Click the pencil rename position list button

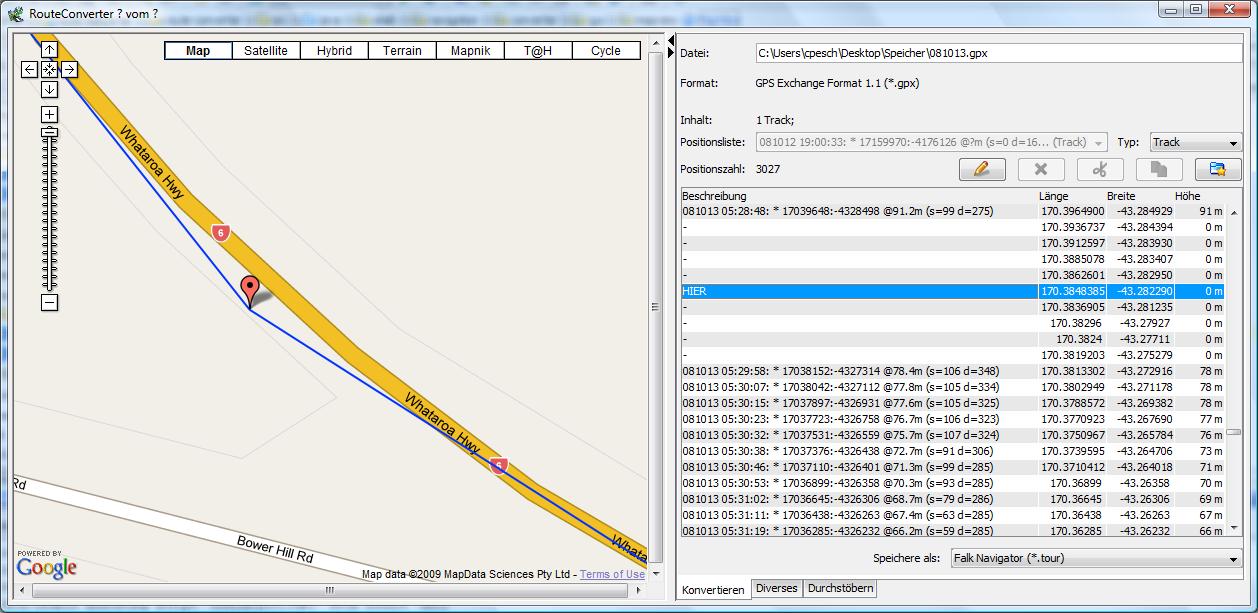[x=982, y=169]
